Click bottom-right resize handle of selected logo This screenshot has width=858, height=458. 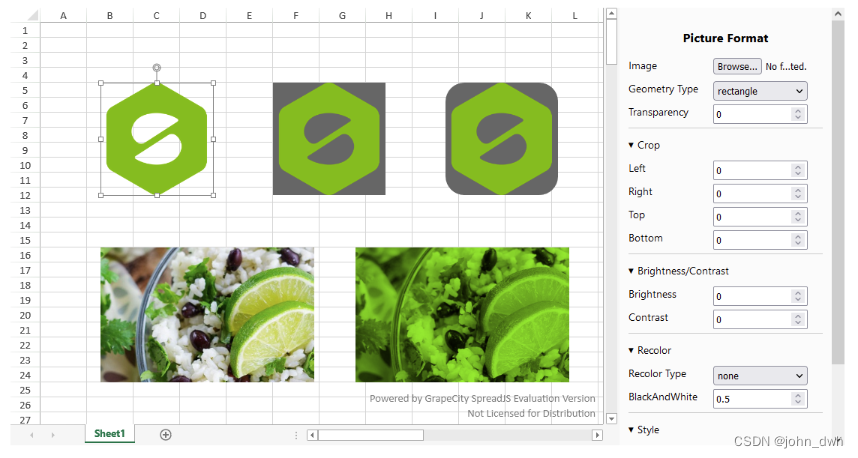(x=213, y=195)
